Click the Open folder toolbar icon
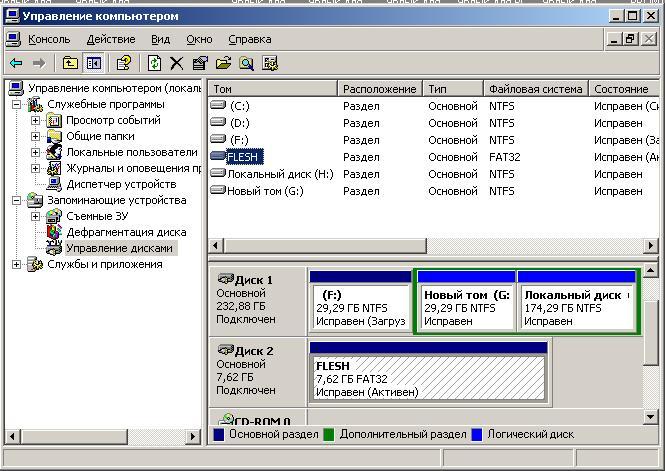Screen dimensions: 665x471 pos(223,63)
